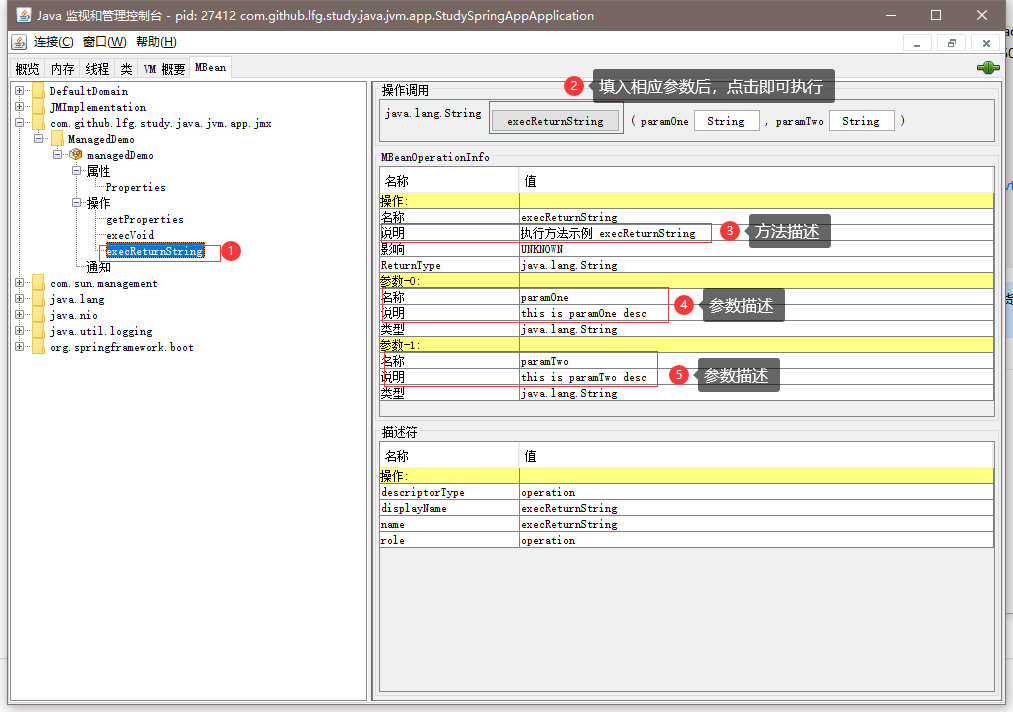Image resolution: width=1013 pixels, height=712 pixels.
Task: Switch to the 概览 tab
Action: tap(27, 68)
